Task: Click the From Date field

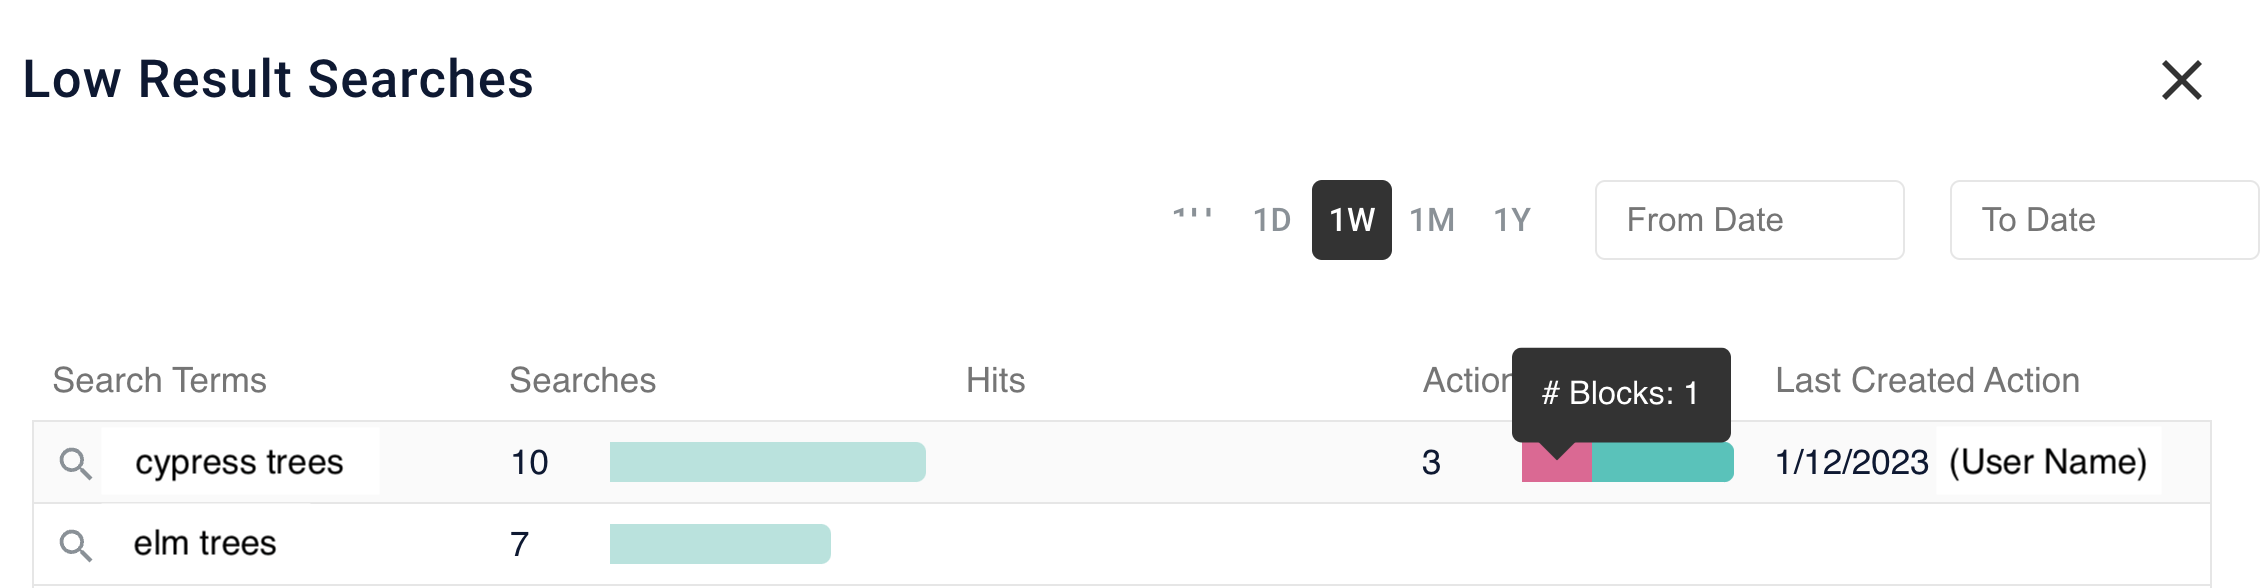Action: tap(1749, 220)
